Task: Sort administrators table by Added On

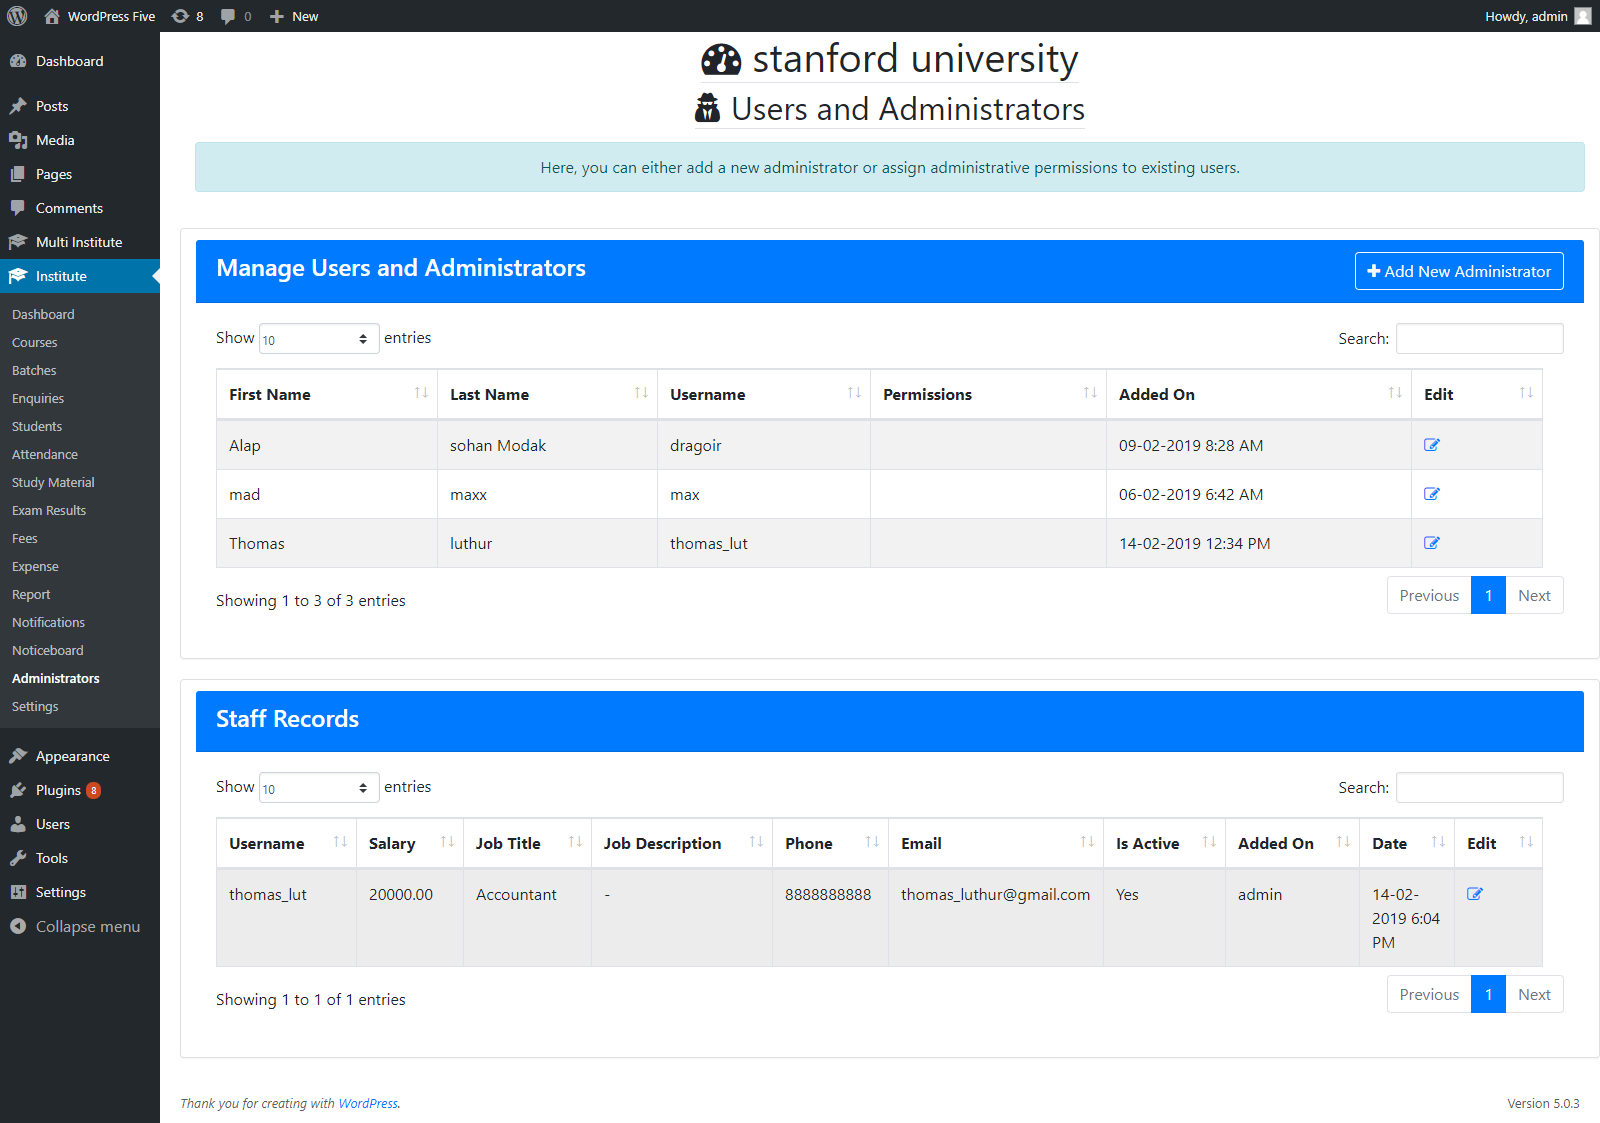Action: tap(1259, 394)
